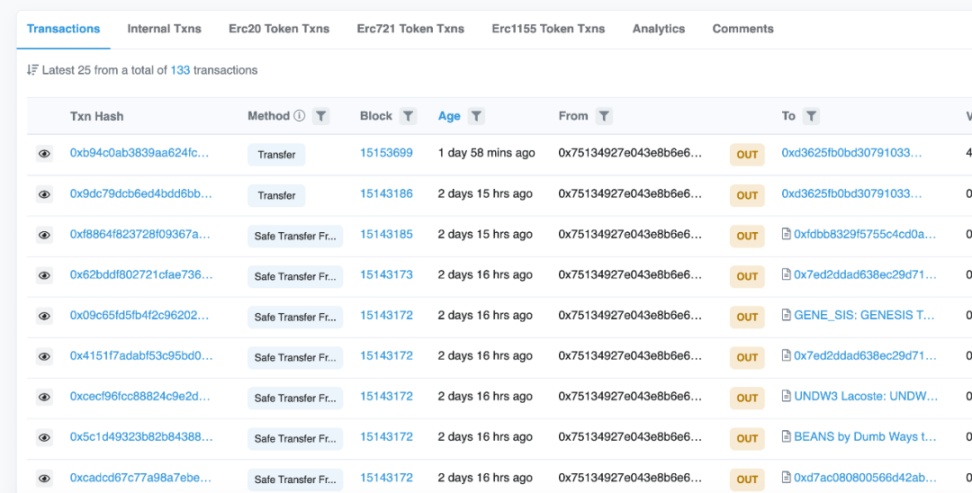
Task: Switch to the Internal Txns tab
Action: [x=164, y=28]
